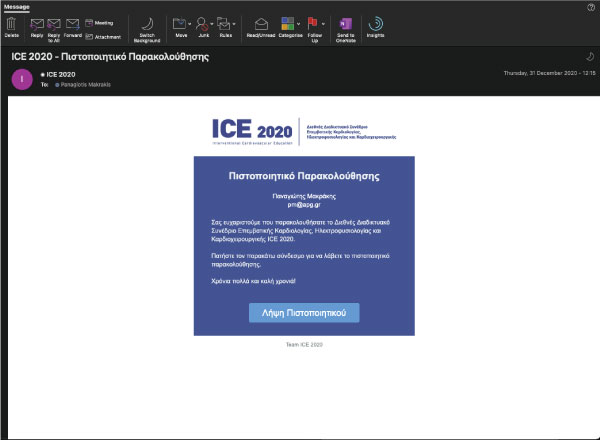Click the Rules icon
Image resolution: width=600 pixels, height=440 pixels.
tap(223, 24)
